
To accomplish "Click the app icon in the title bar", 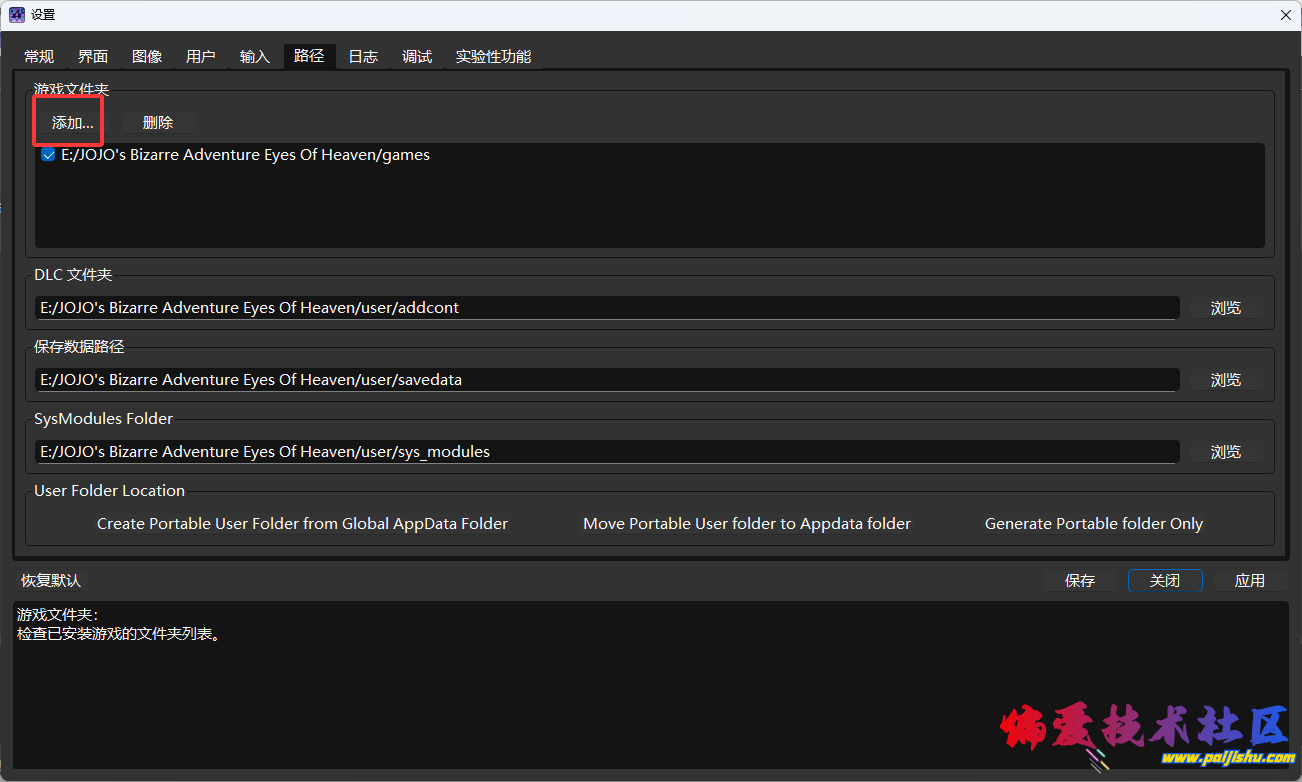I will (16, 15).
